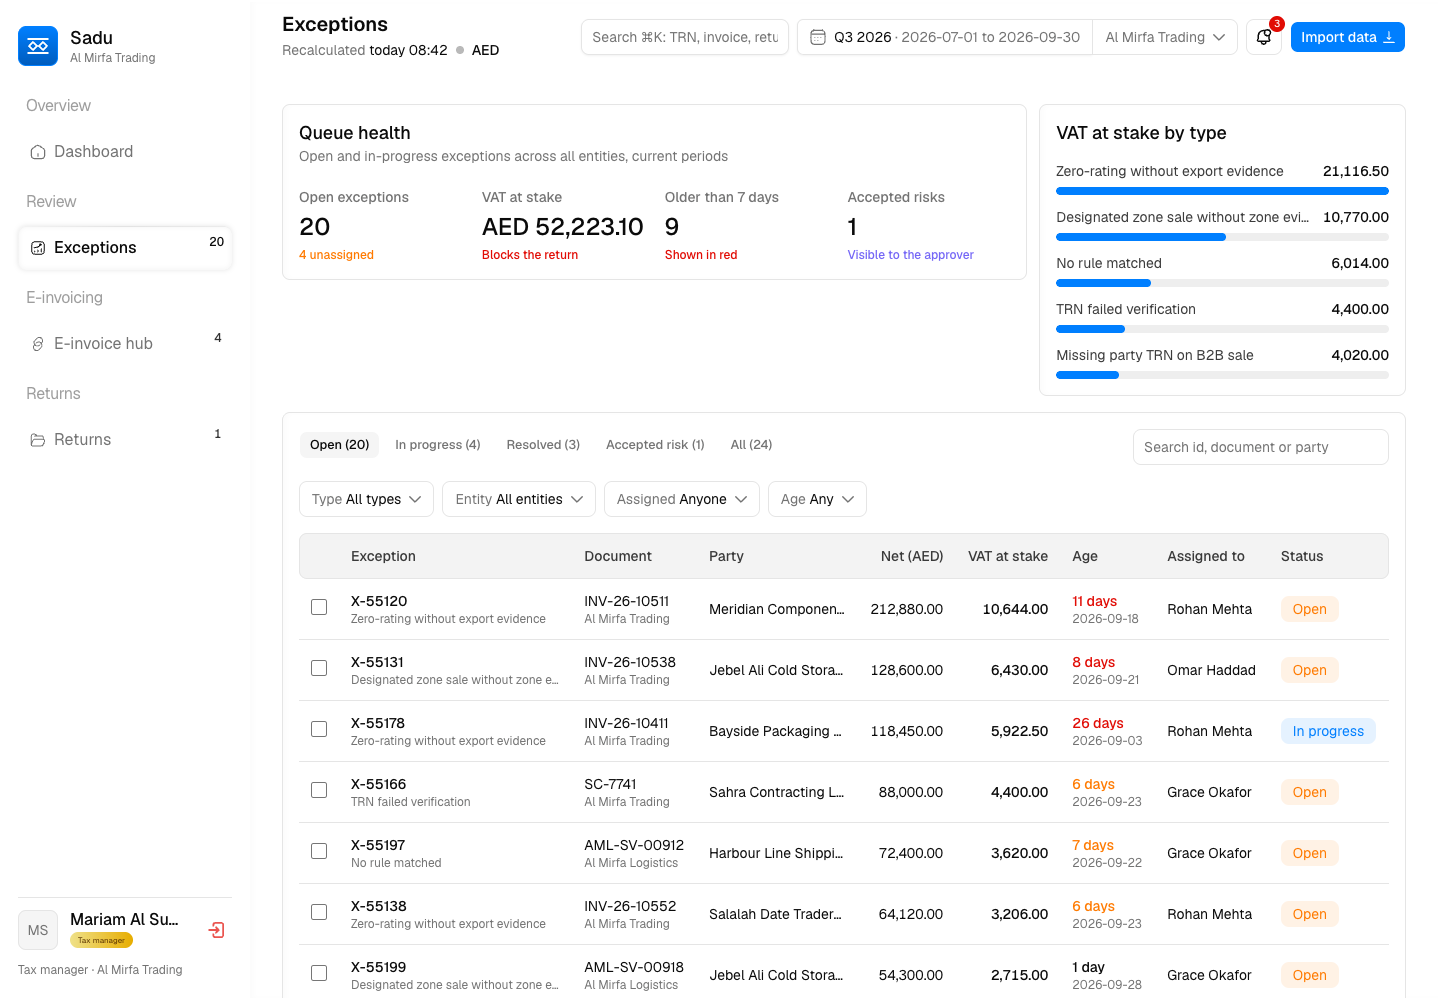The image size is (1440, 1000).
Task: Expand the Age Any dropdown
Action: [817, 499]
